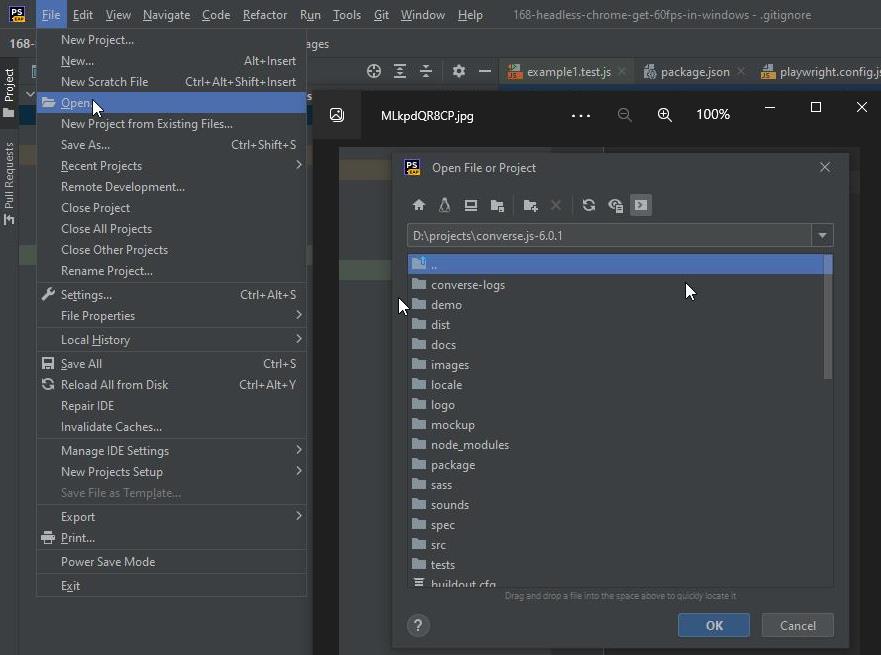Screen dimensions: 881x655
Task: Click the project directory icon
Action: point(497,205)
